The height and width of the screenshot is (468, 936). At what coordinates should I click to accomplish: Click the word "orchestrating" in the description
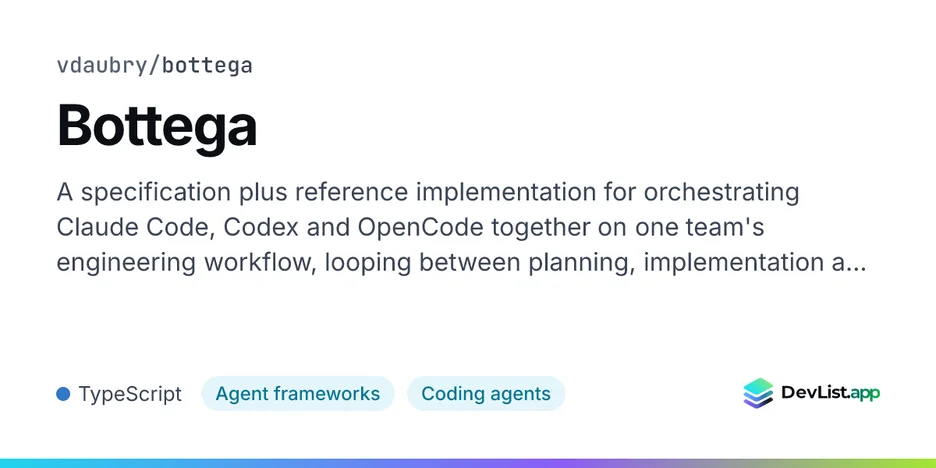pos(721,193)
